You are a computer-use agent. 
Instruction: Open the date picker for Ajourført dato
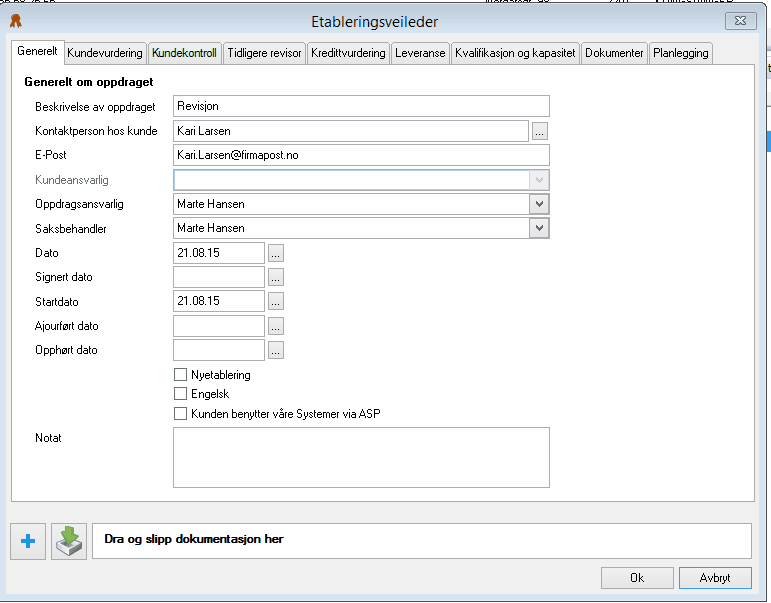coord(275,326)
